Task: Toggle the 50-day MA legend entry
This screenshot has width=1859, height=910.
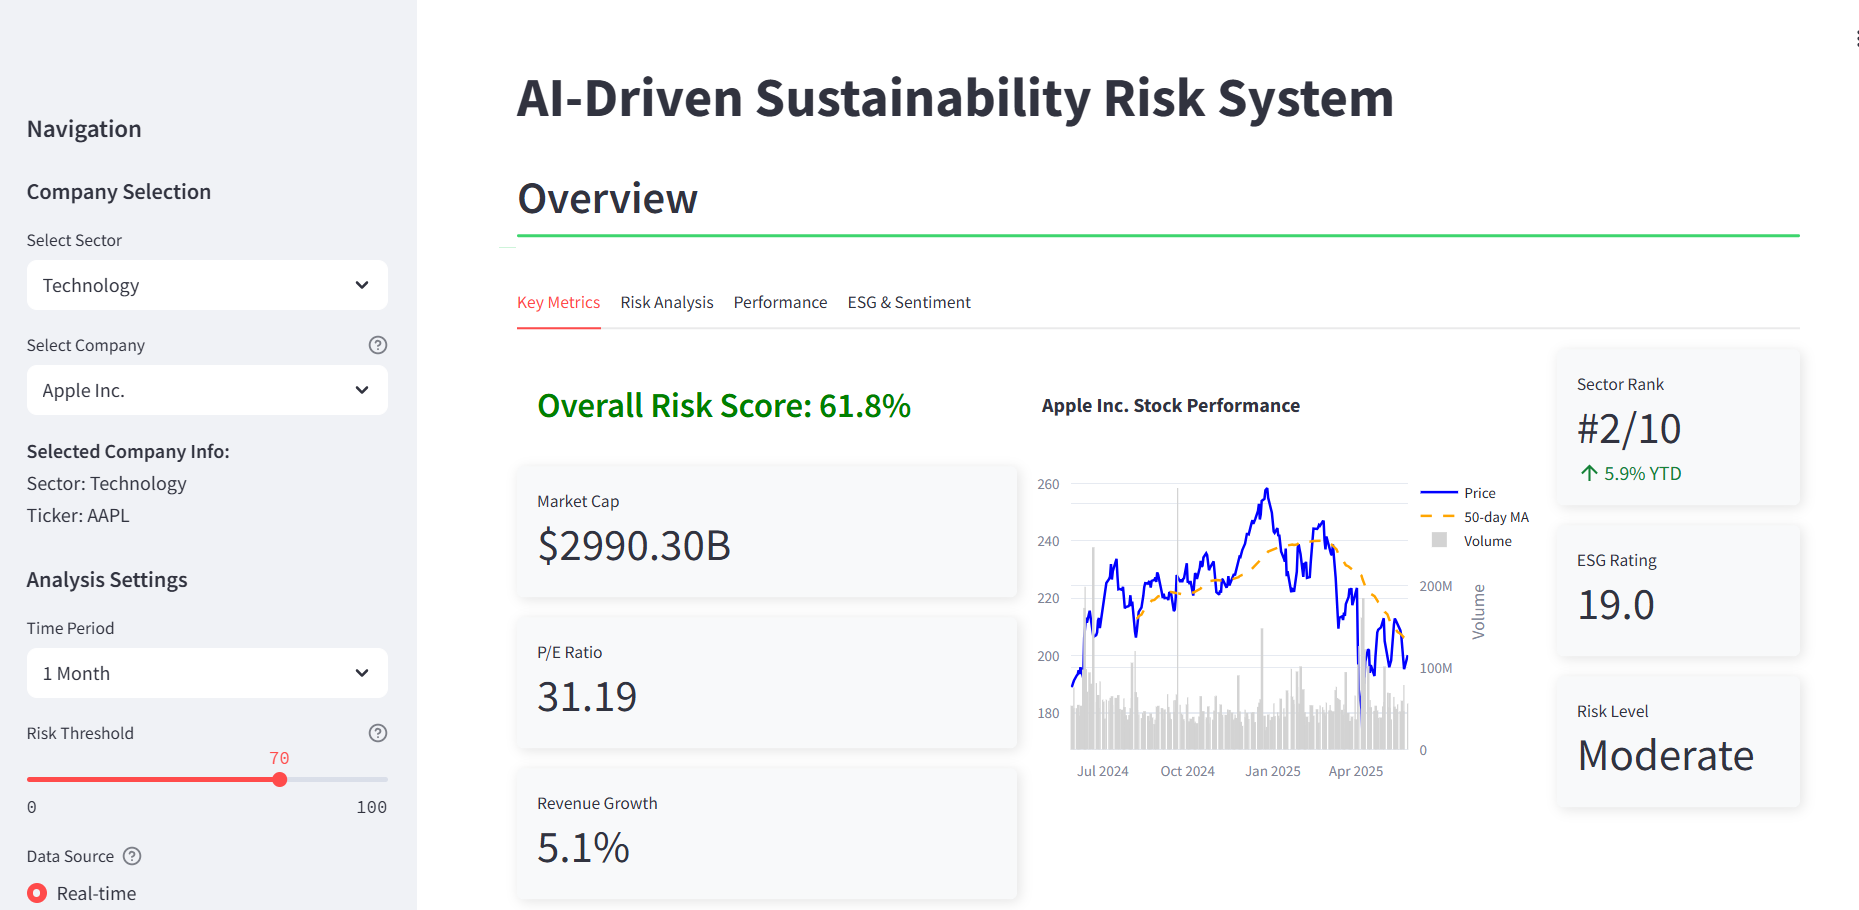Action: tap(1475, 517)
